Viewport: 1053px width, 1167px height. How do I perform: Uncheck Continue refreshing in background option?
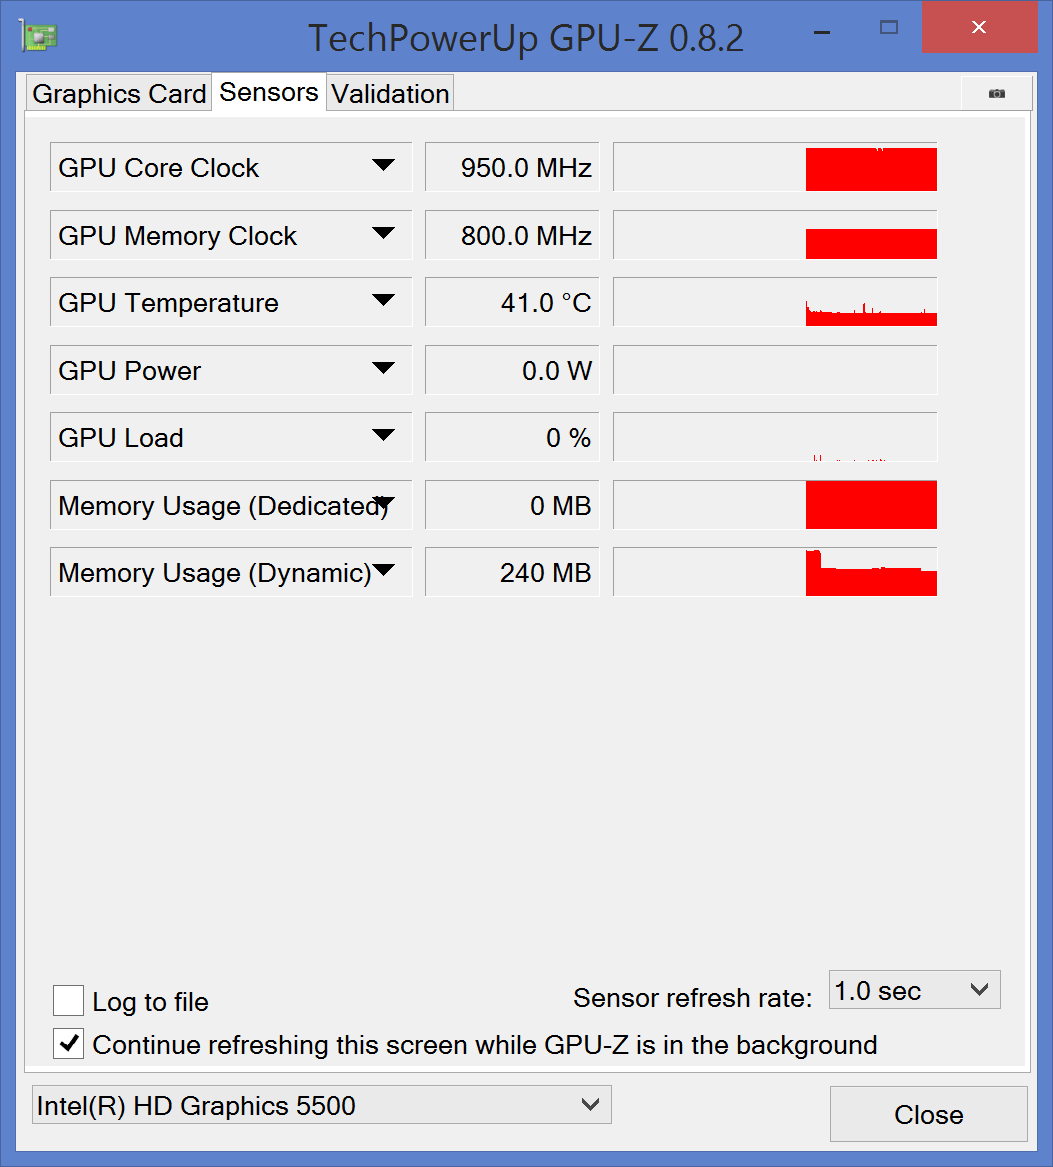coord(68,1043)
